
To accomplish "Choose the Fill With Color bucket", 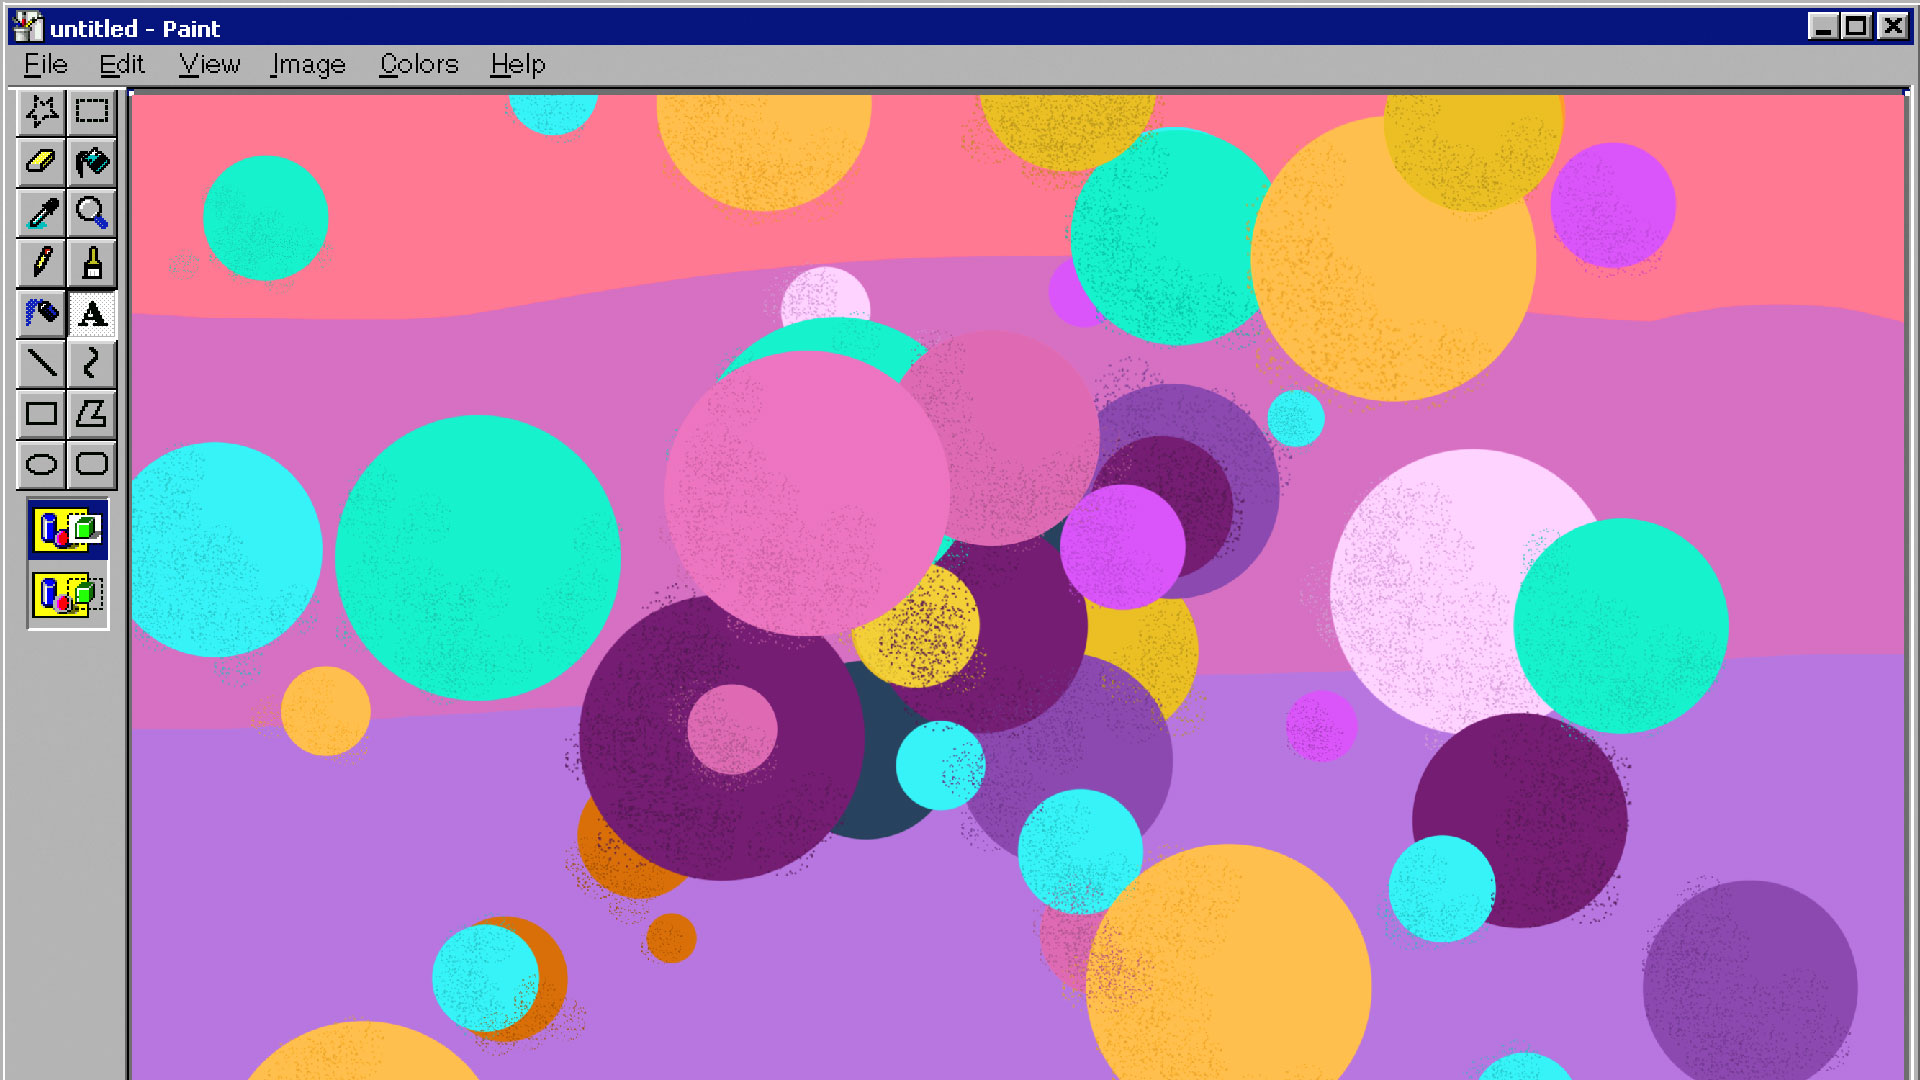I will (92, 162).
